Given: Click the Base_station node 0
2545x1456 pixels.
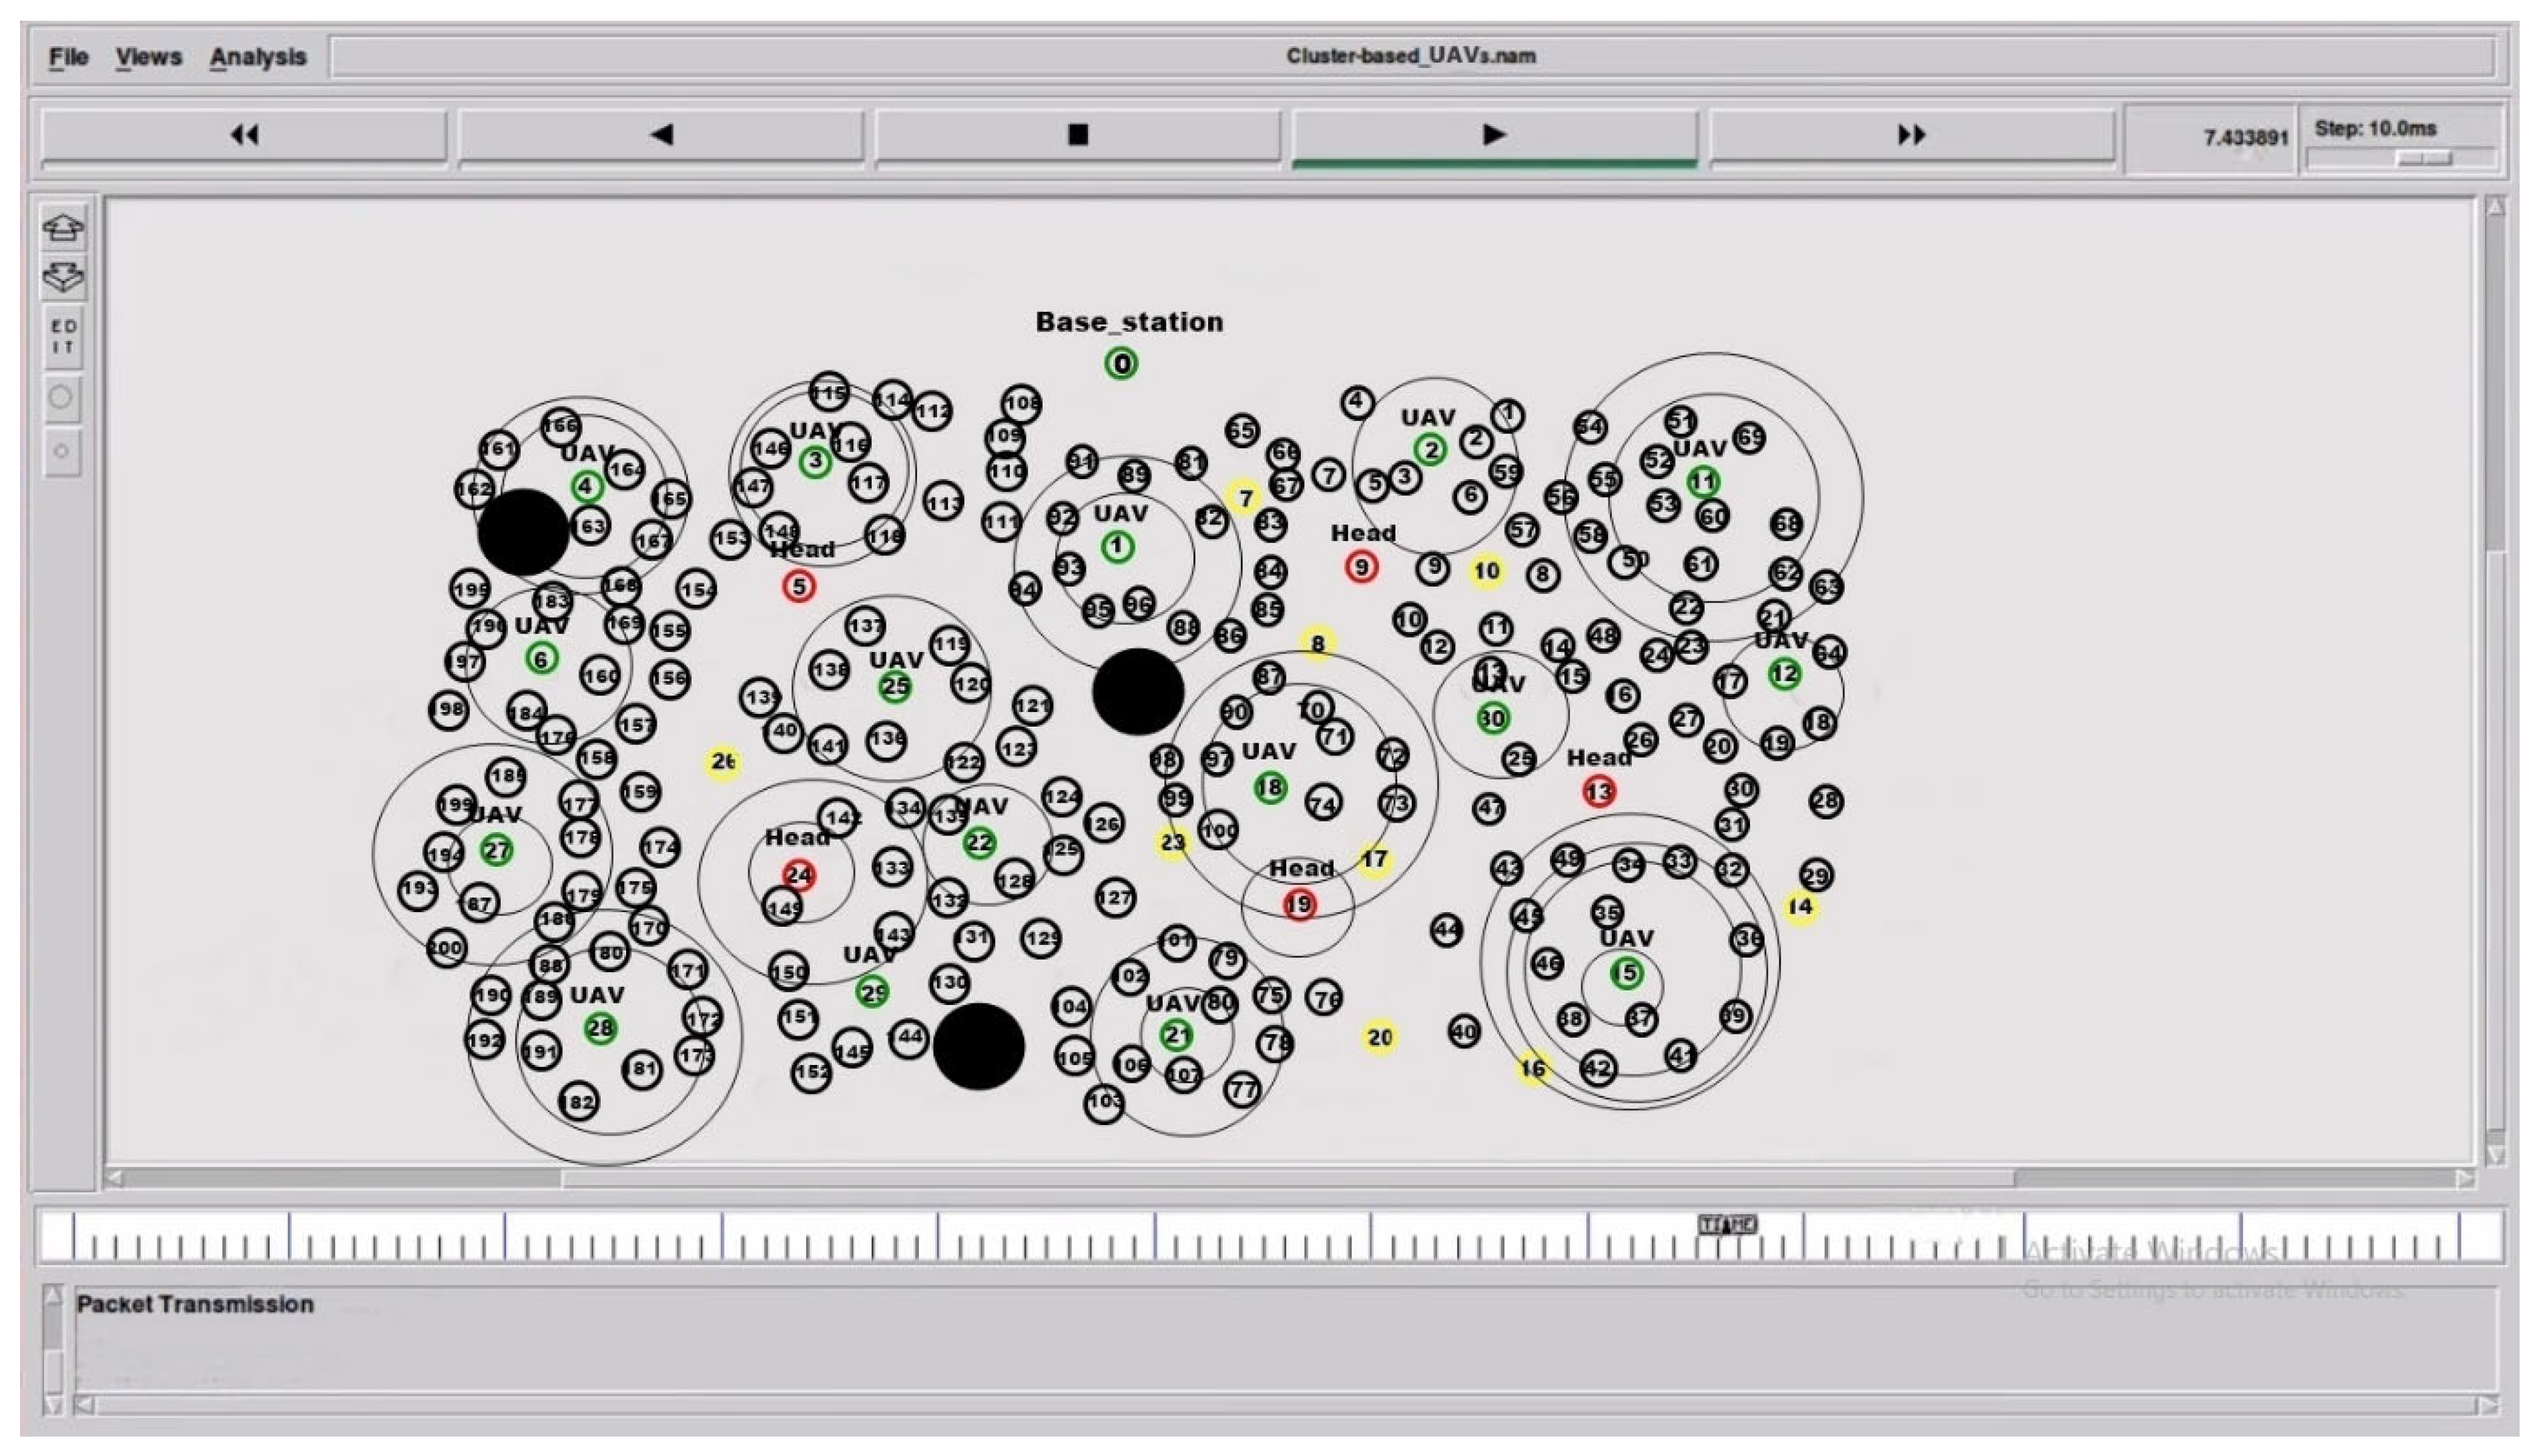Looking at the screenshot, I should pos(1121,364).
